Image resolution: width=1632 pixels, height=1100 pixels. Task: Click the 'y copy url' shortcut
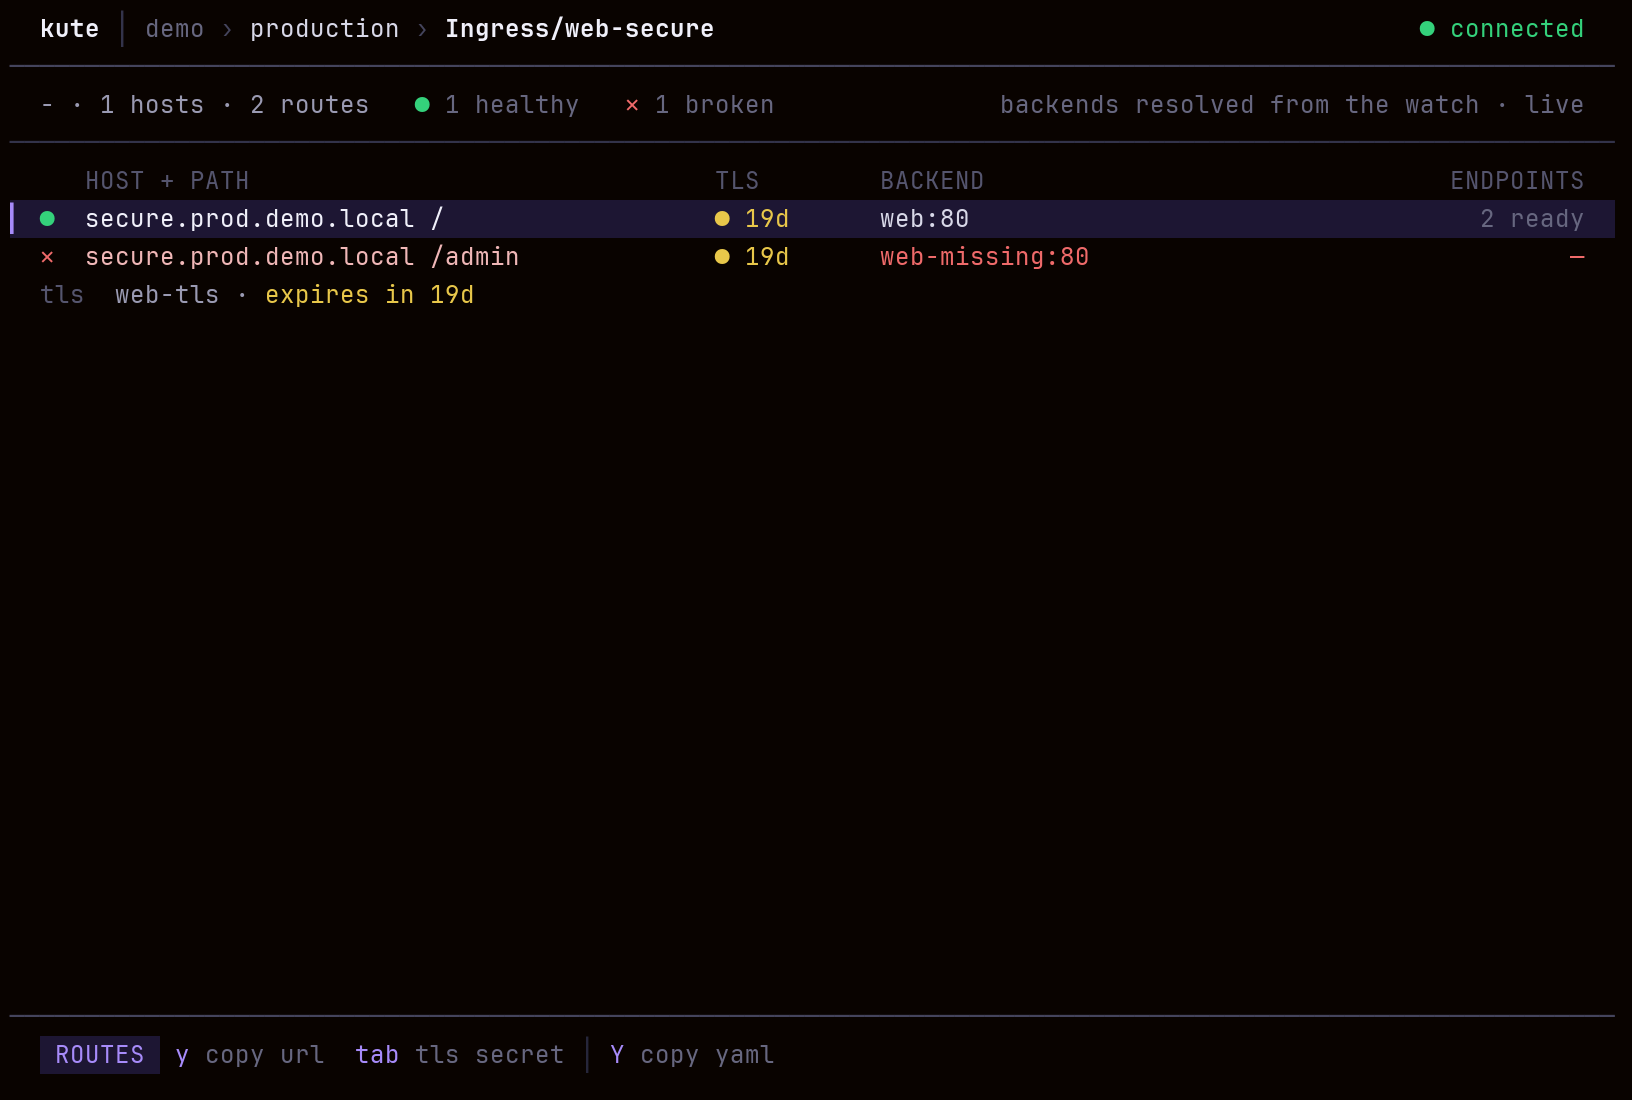point(249,1055)
